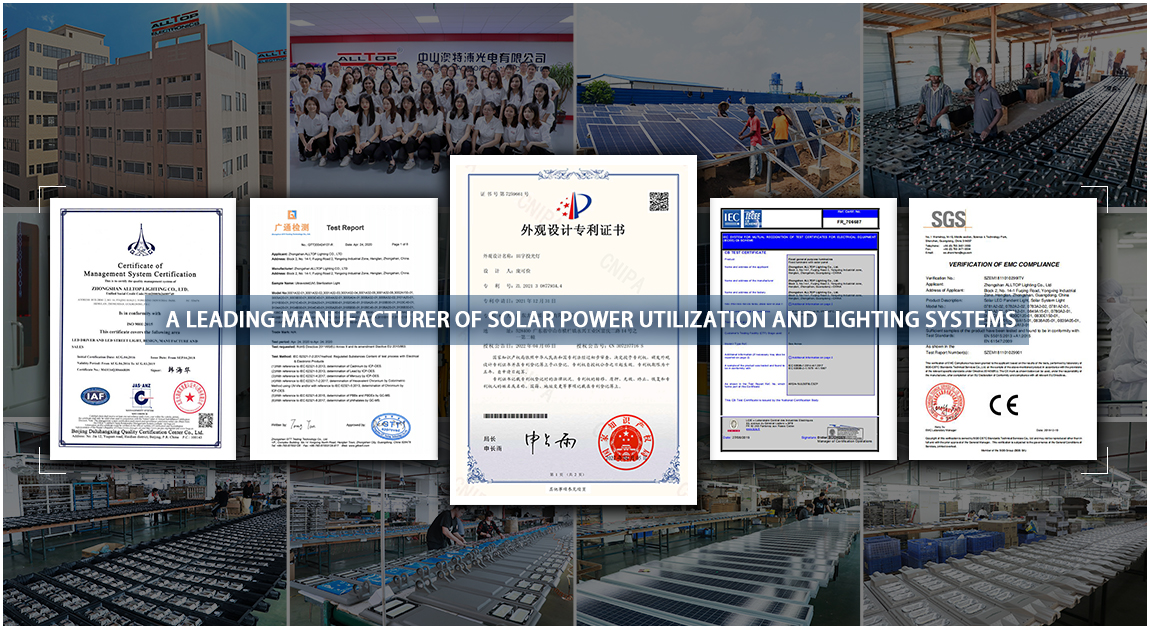Open the SGS EMC compliance certificate
This screenshot has width=1150, height=630.
[1003, 329]
